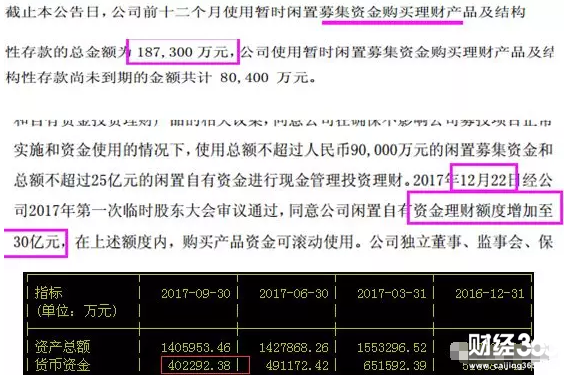Click the 187,300 万元 amount
The image size is (564, 375).
pyautogui.click(x=183, y=52)
